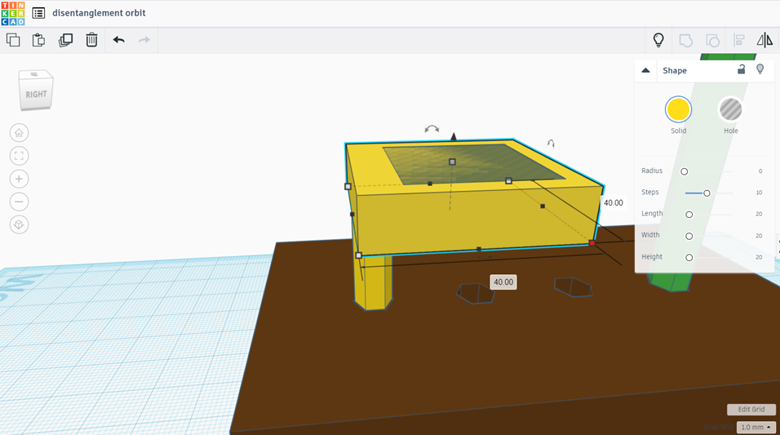Click the Mirror tool icon
The width and height of the screenshot is (780, 435).
click(x=765, y=40)
